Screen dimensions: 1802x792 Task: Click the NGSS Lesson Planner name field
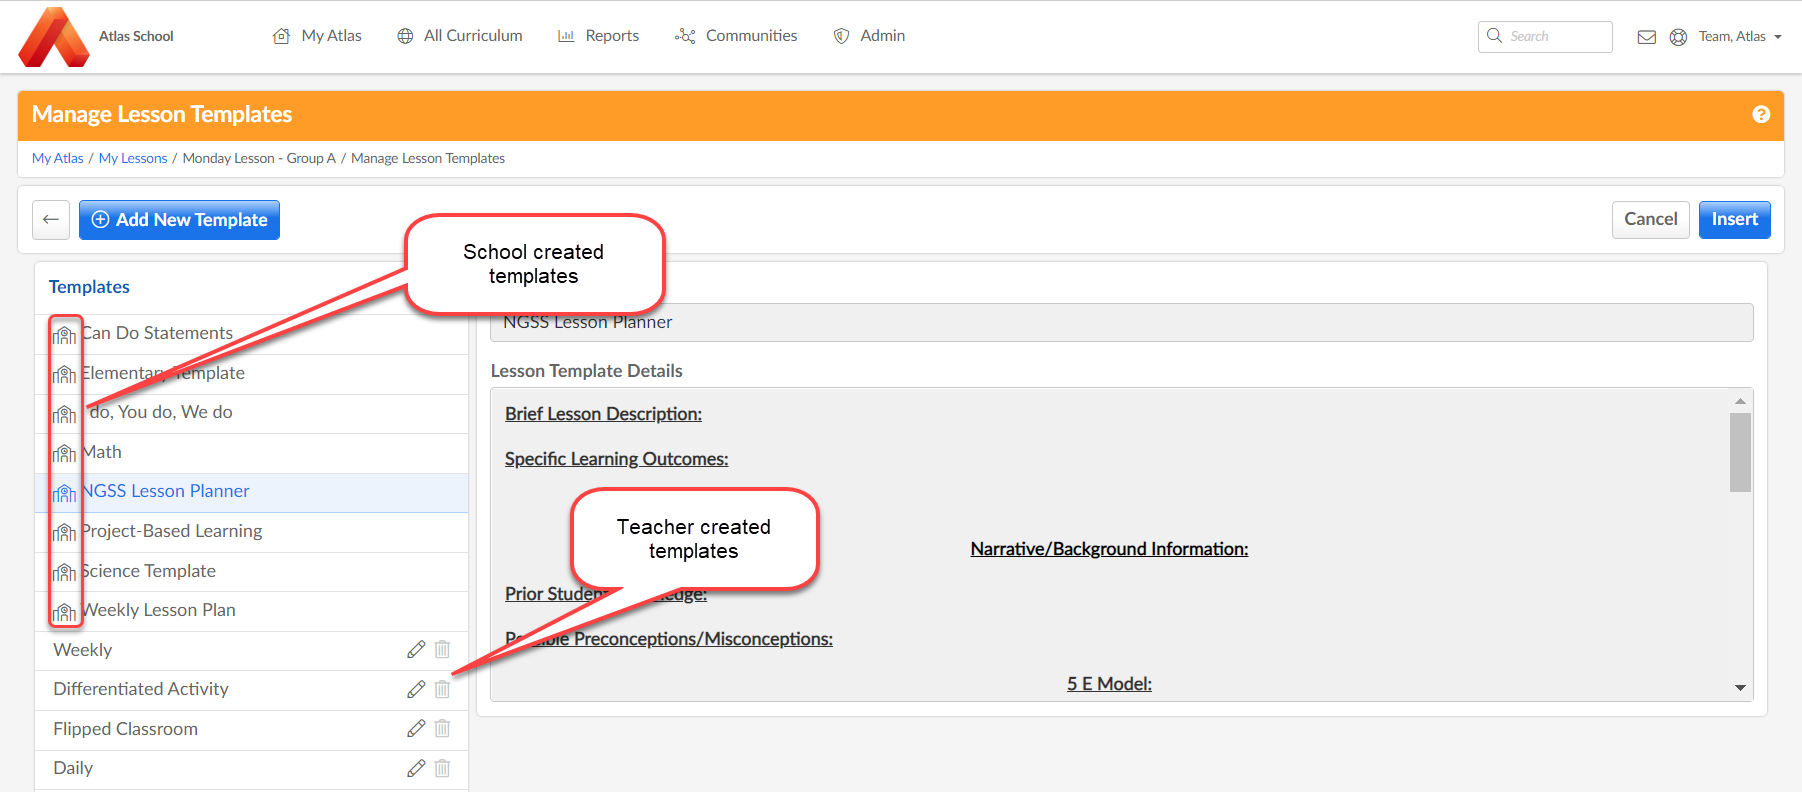coord(1122,322)
